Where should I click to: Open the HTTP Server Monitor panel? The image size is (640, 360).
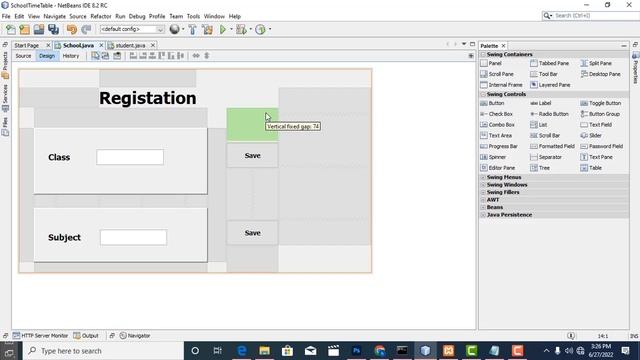tap(40, 336)
